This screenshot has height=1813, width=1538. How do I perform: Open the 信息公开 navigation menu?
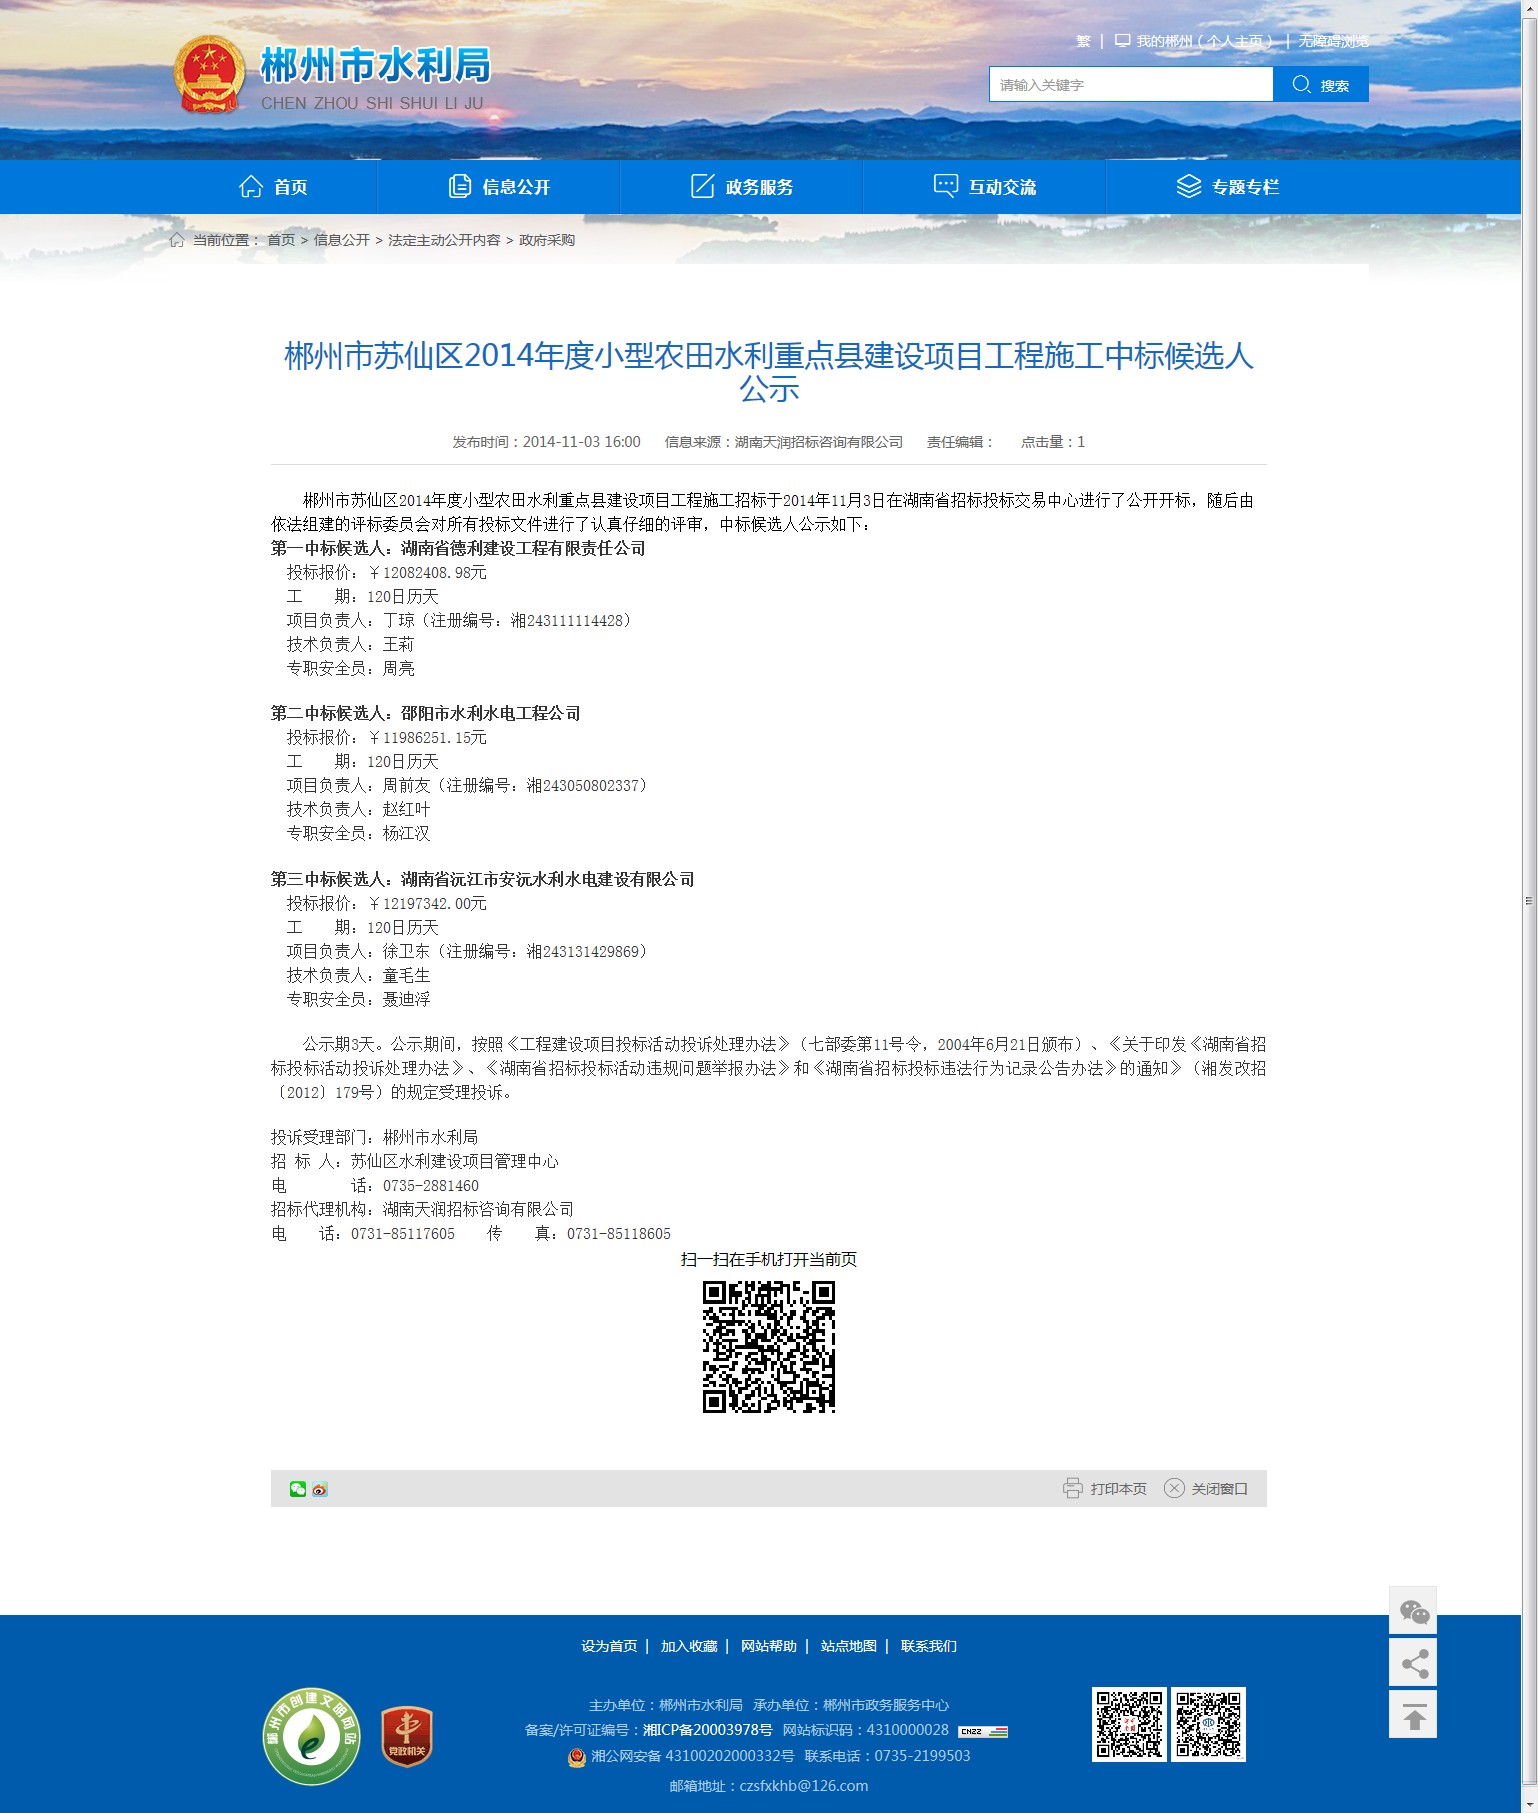point(499,187)
